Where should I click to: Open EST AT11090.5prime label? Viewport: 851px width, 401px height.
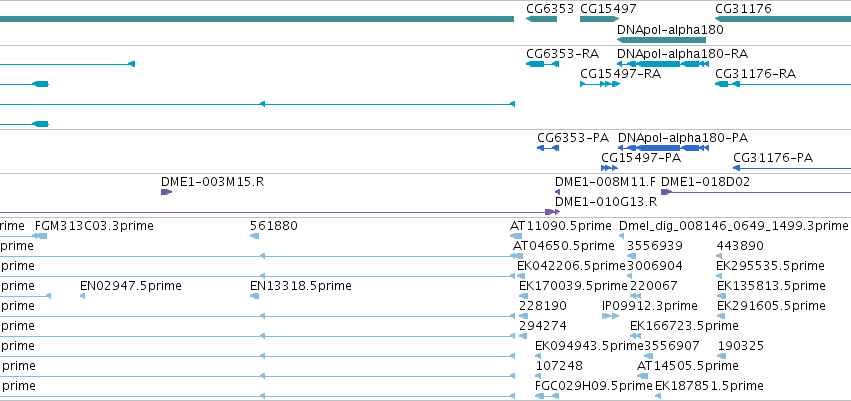561,226
